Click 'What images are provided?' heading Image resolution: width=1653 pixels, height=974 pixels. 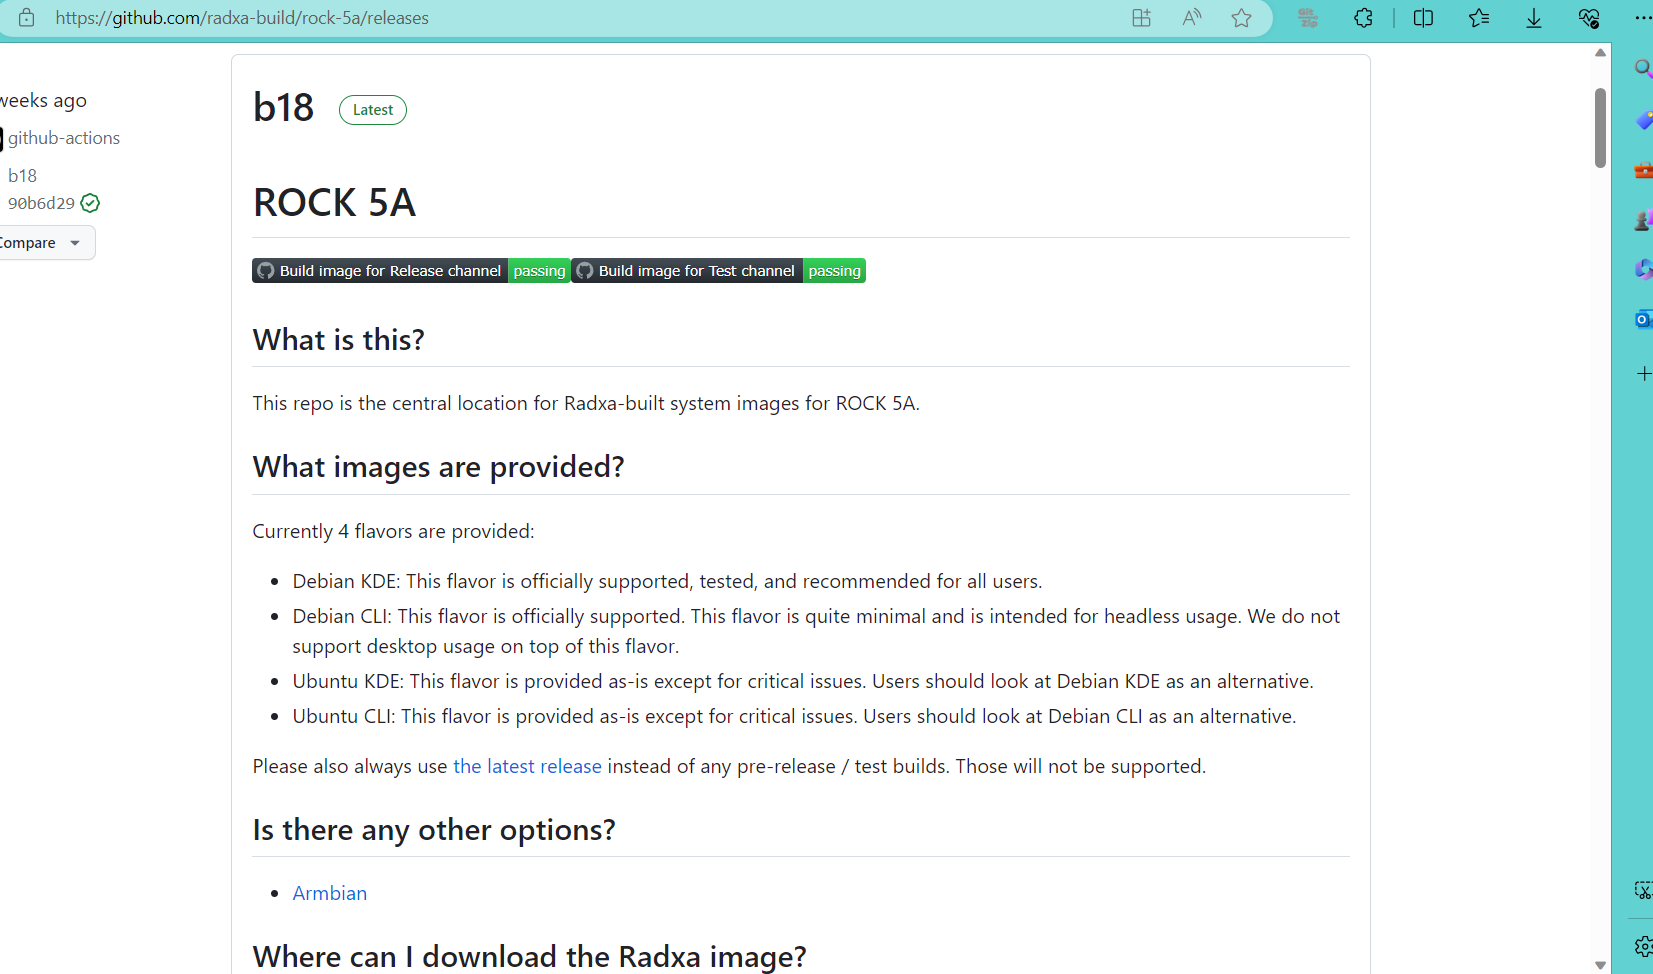(x=438, y=467)
